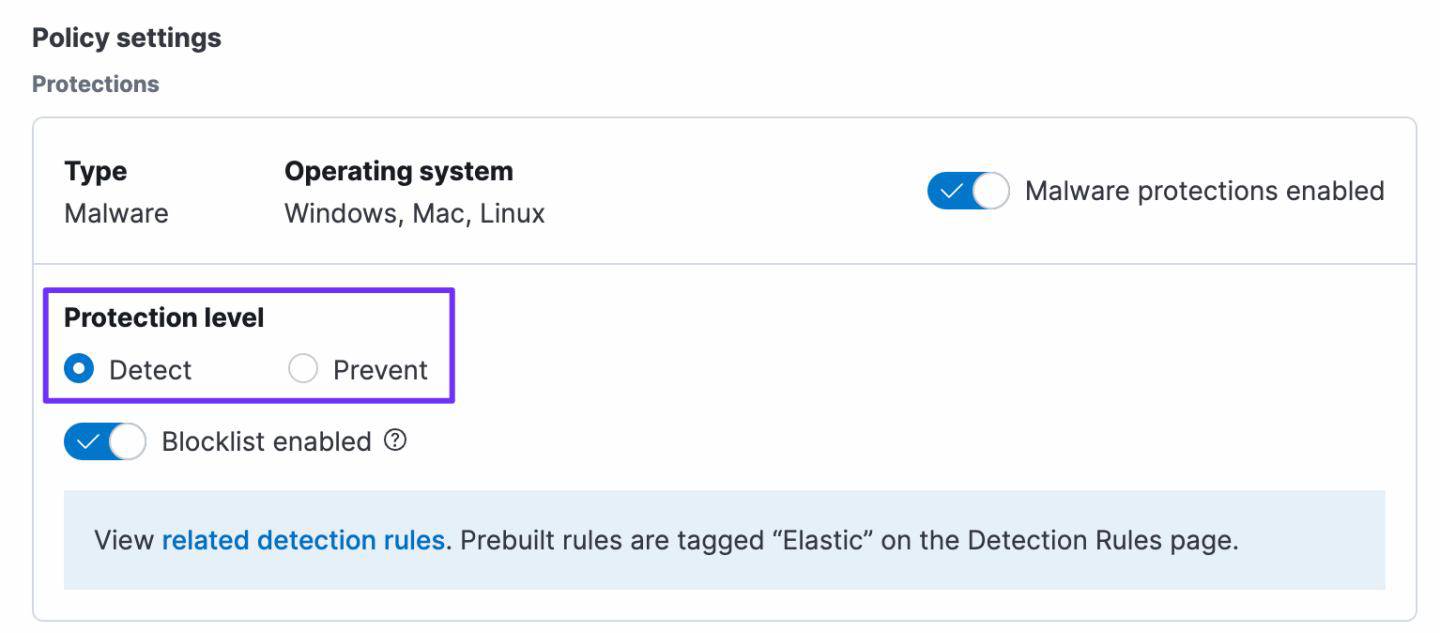1440x633 pixels.
Task: Click the 'Prevent' option label
Action: click(380, 370)
